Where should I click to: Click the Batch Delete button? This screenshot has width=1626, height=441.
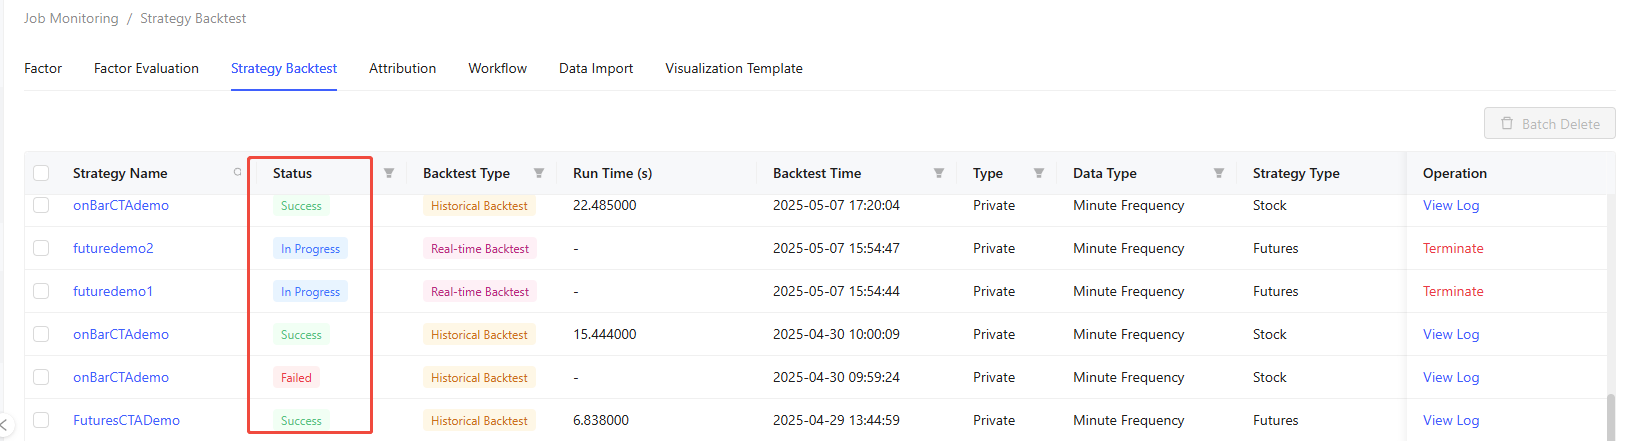1549,124
